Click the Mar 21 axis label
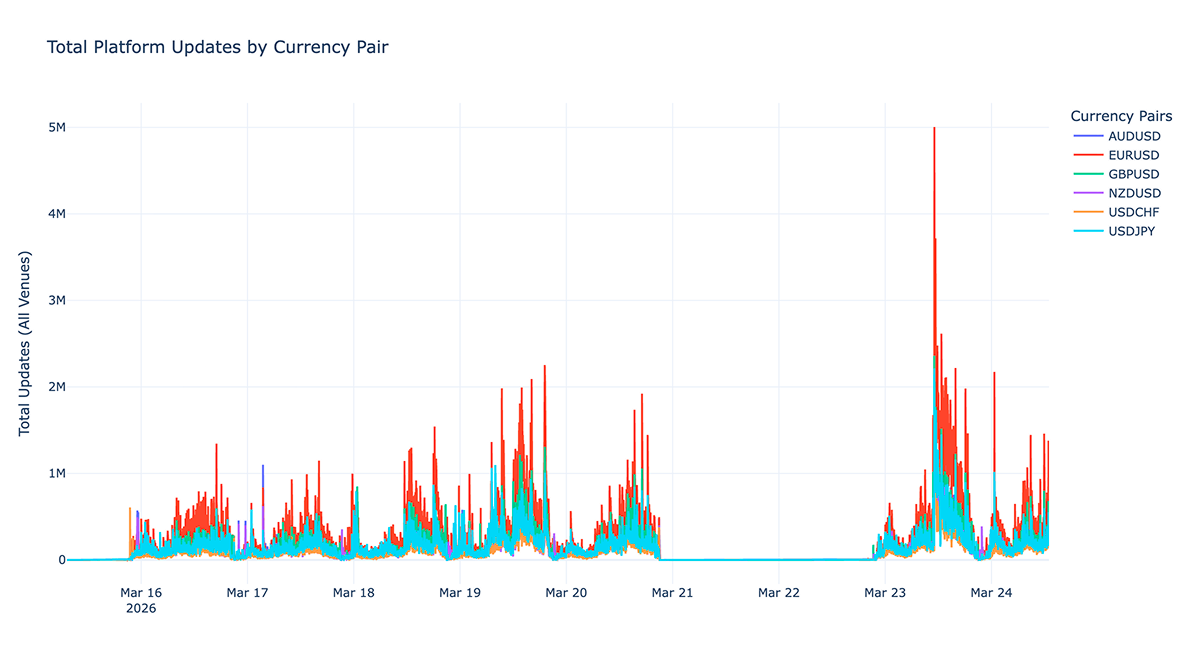Viewport: 1200px width, 648px height. (x=671, y=592)
